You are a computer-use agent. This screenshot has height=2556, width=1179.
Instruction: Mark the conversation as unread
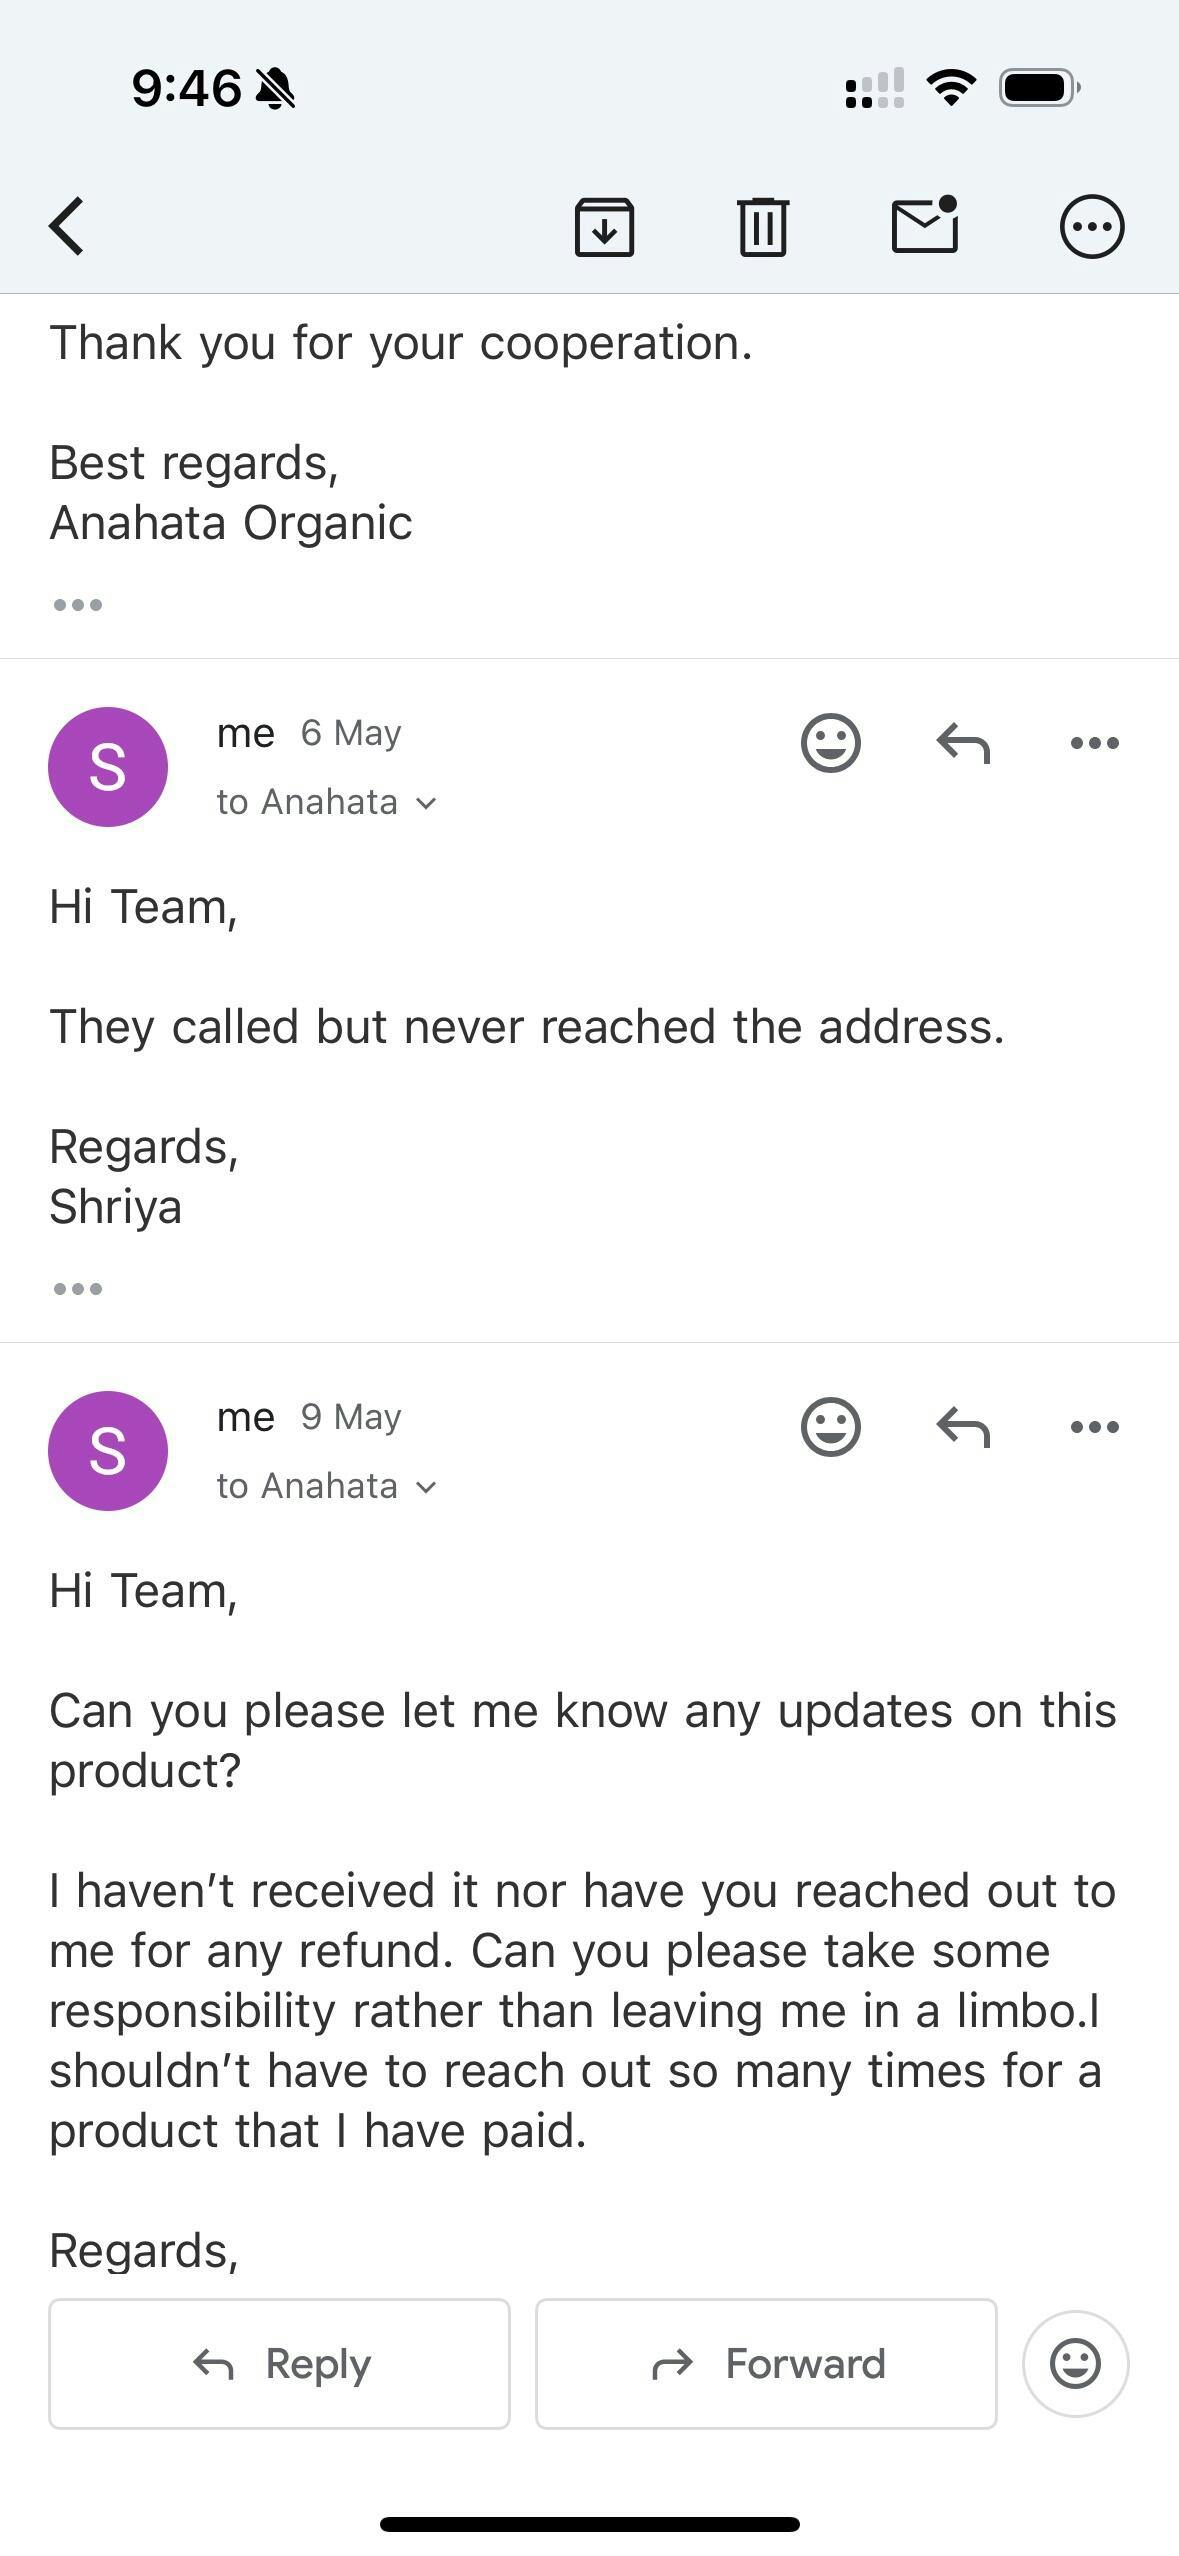pos(925,225)
